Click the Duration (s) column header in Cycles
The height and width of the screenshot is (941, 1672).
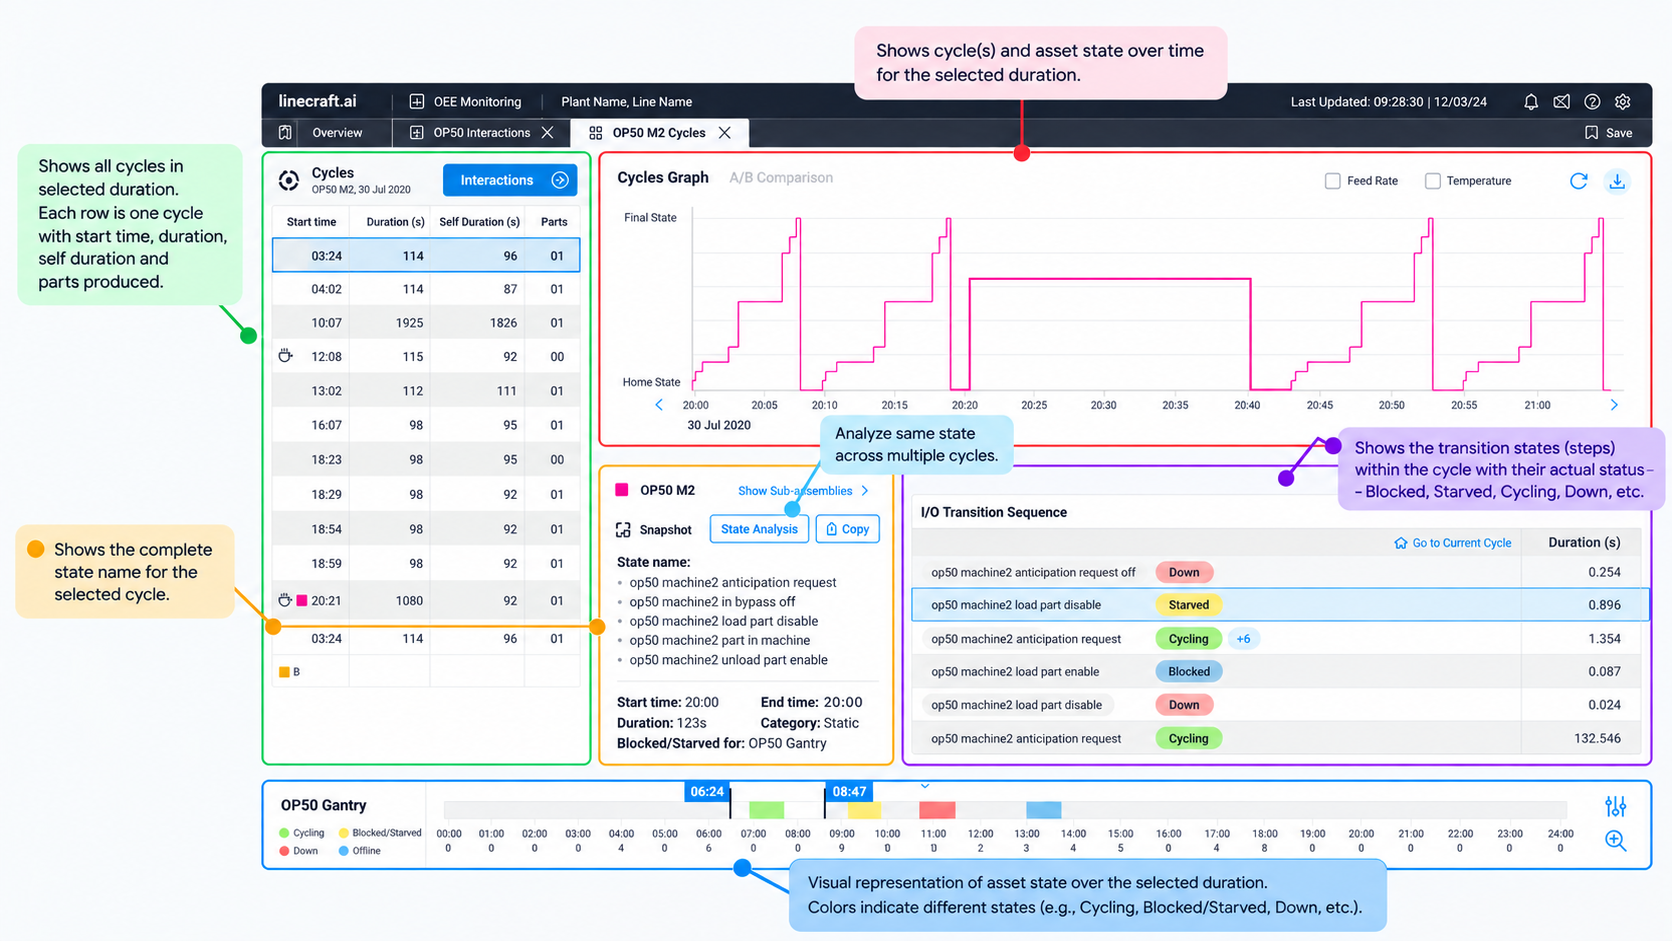(x=395, y=222)
